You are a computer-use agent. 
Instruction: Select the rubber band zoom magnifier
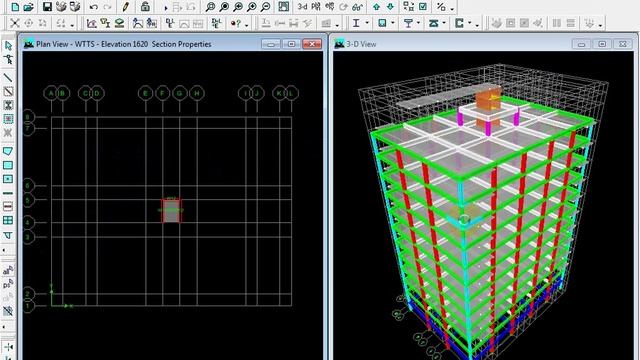[210, 7]
